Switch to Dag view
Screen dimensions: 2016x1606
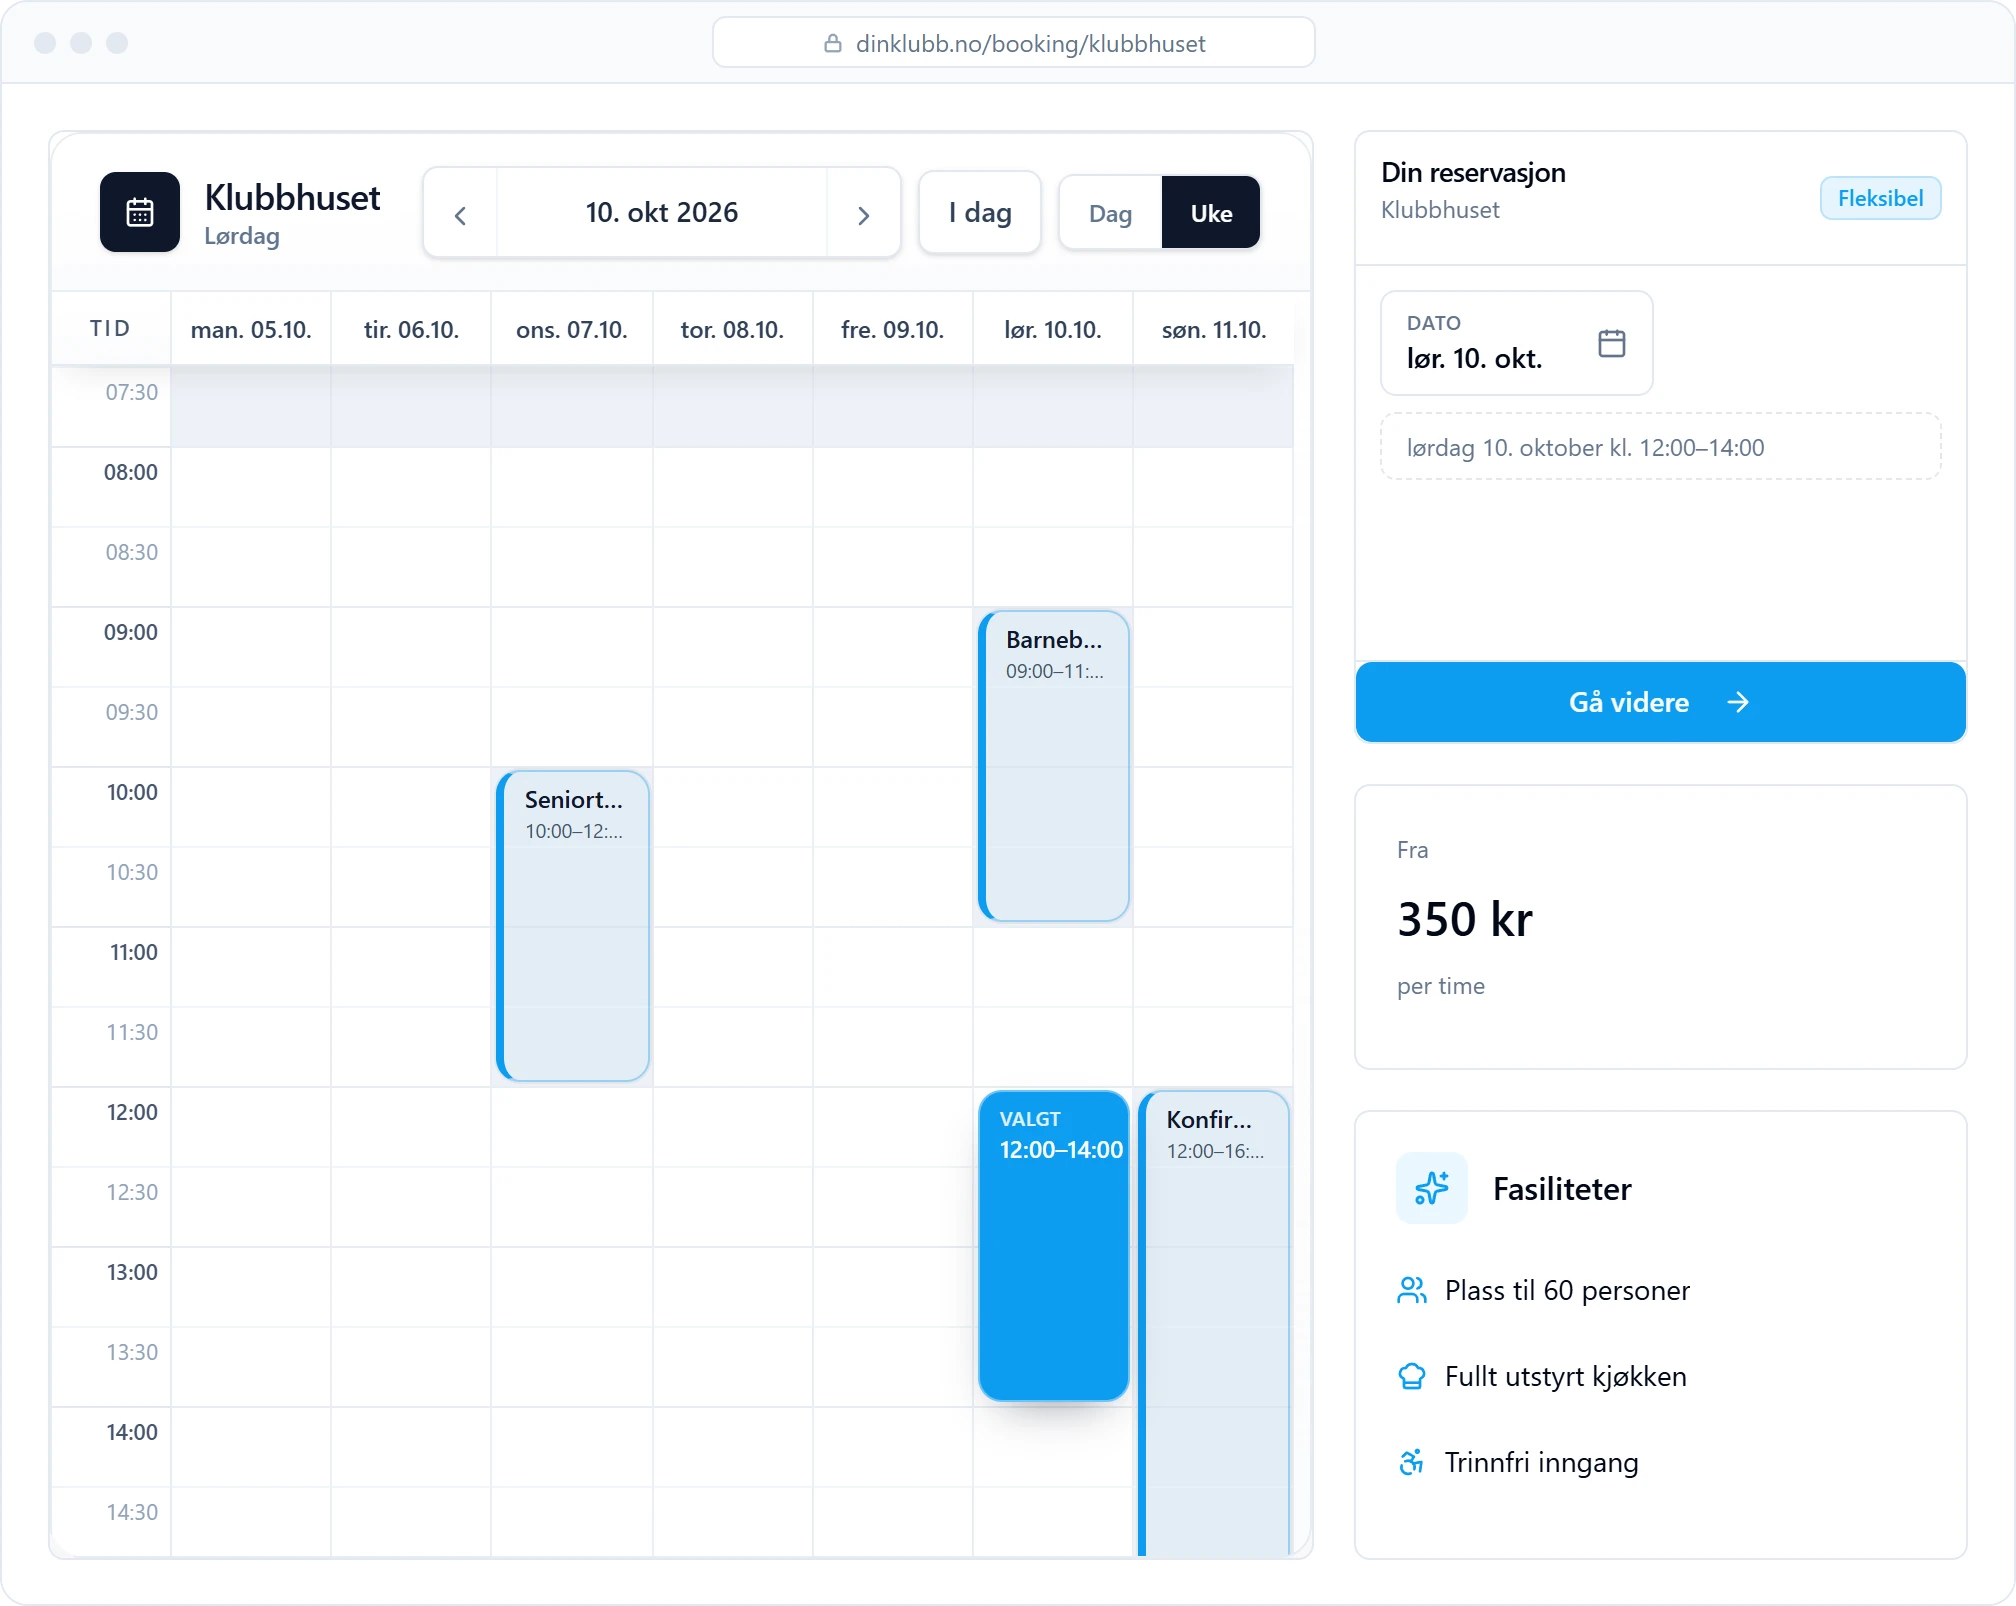click(1110, 213)
